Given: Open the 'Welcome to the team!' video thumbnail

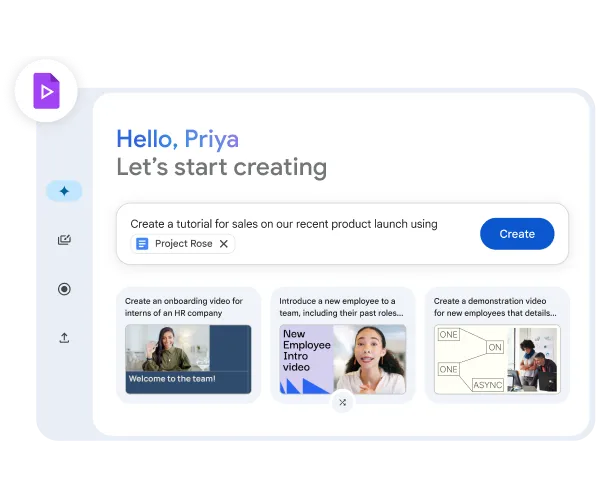Looking at the screenshot, I should [x=188, y=359].
